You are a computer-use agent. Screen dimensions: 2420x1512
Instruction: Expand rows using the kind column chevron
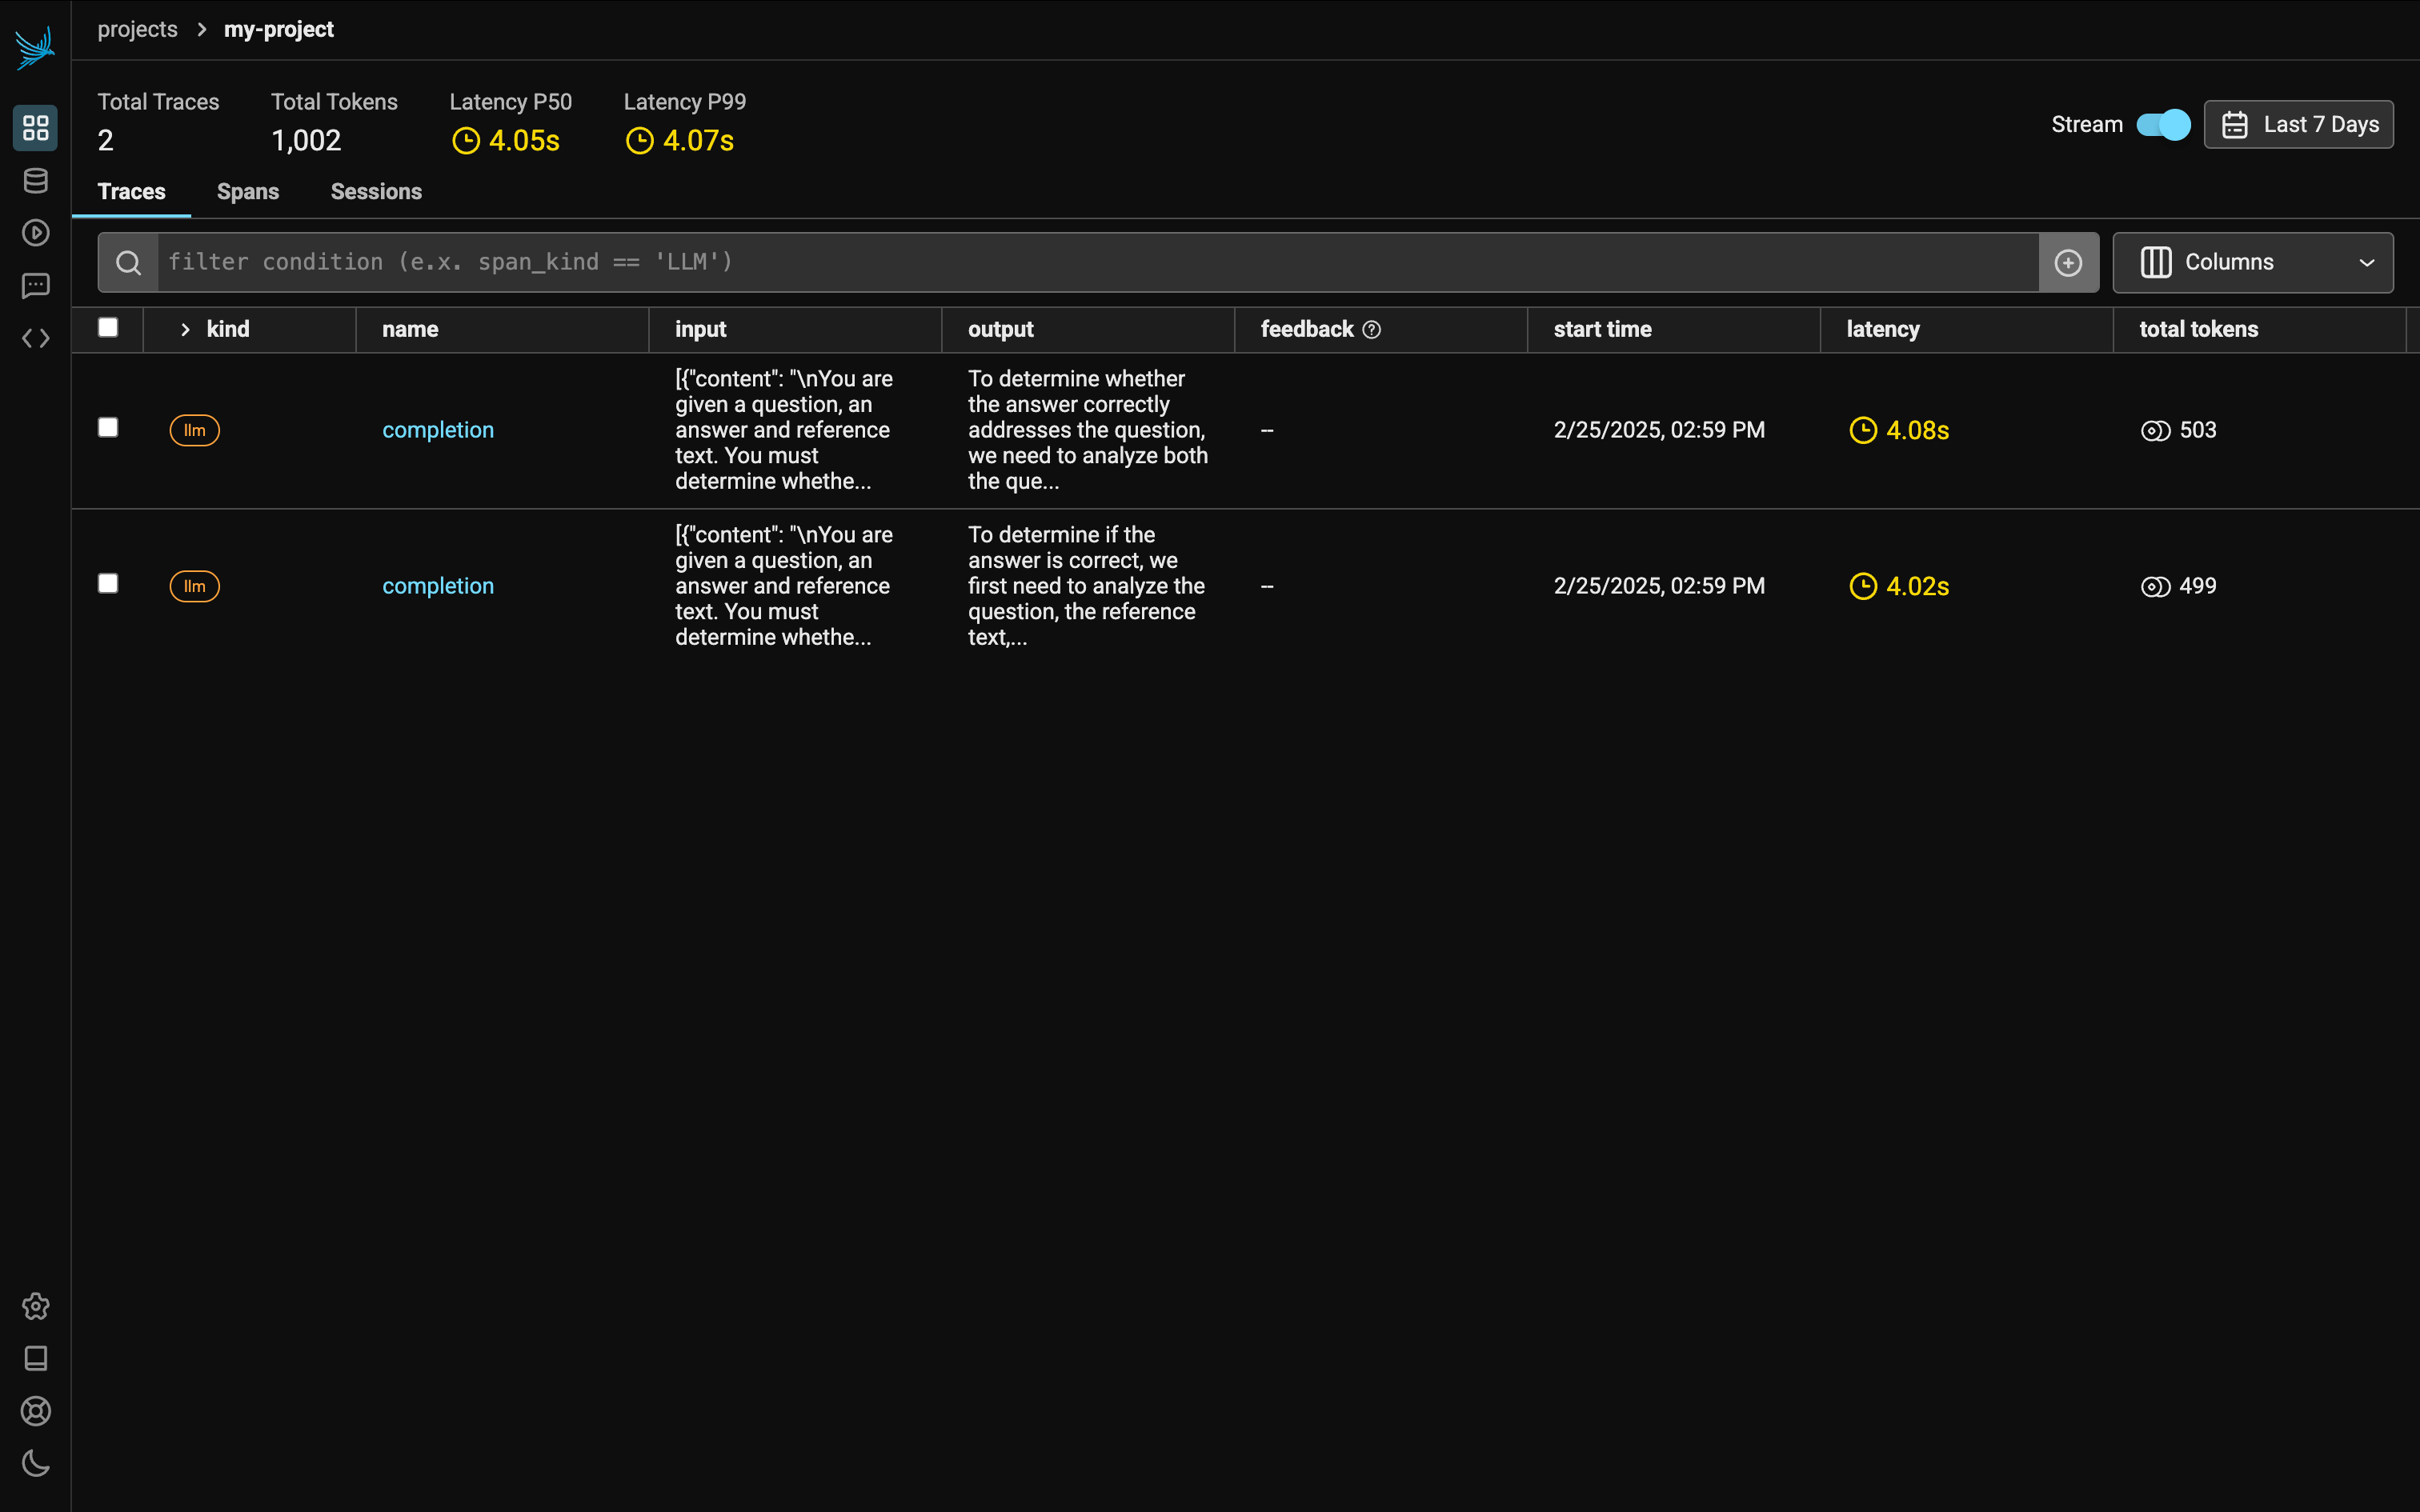pyautogui.click(x=185, y=329)
